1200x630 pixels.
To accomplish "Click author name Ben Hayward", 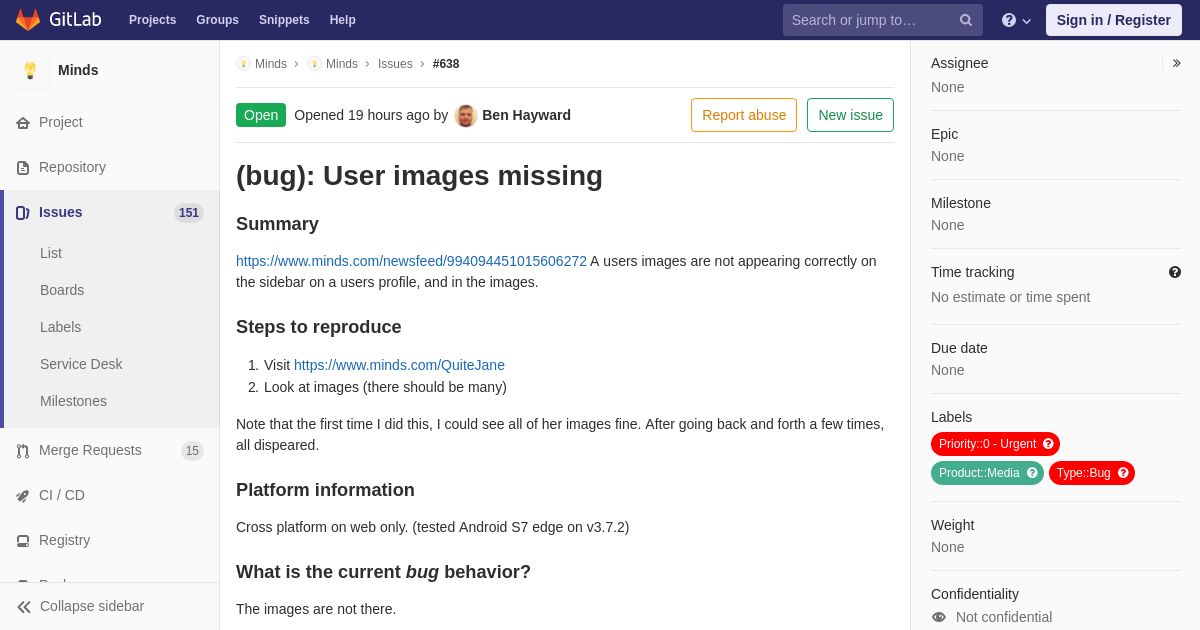I will coord(526,115).
